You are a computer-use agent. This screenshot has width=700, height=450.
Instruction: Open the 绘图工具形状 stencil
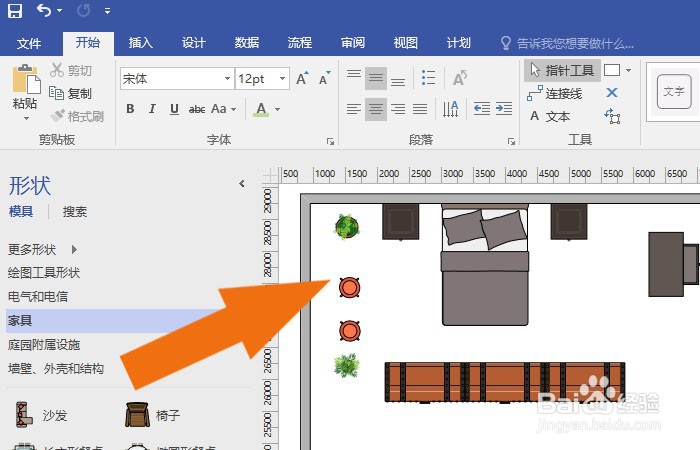coord(44,272)
